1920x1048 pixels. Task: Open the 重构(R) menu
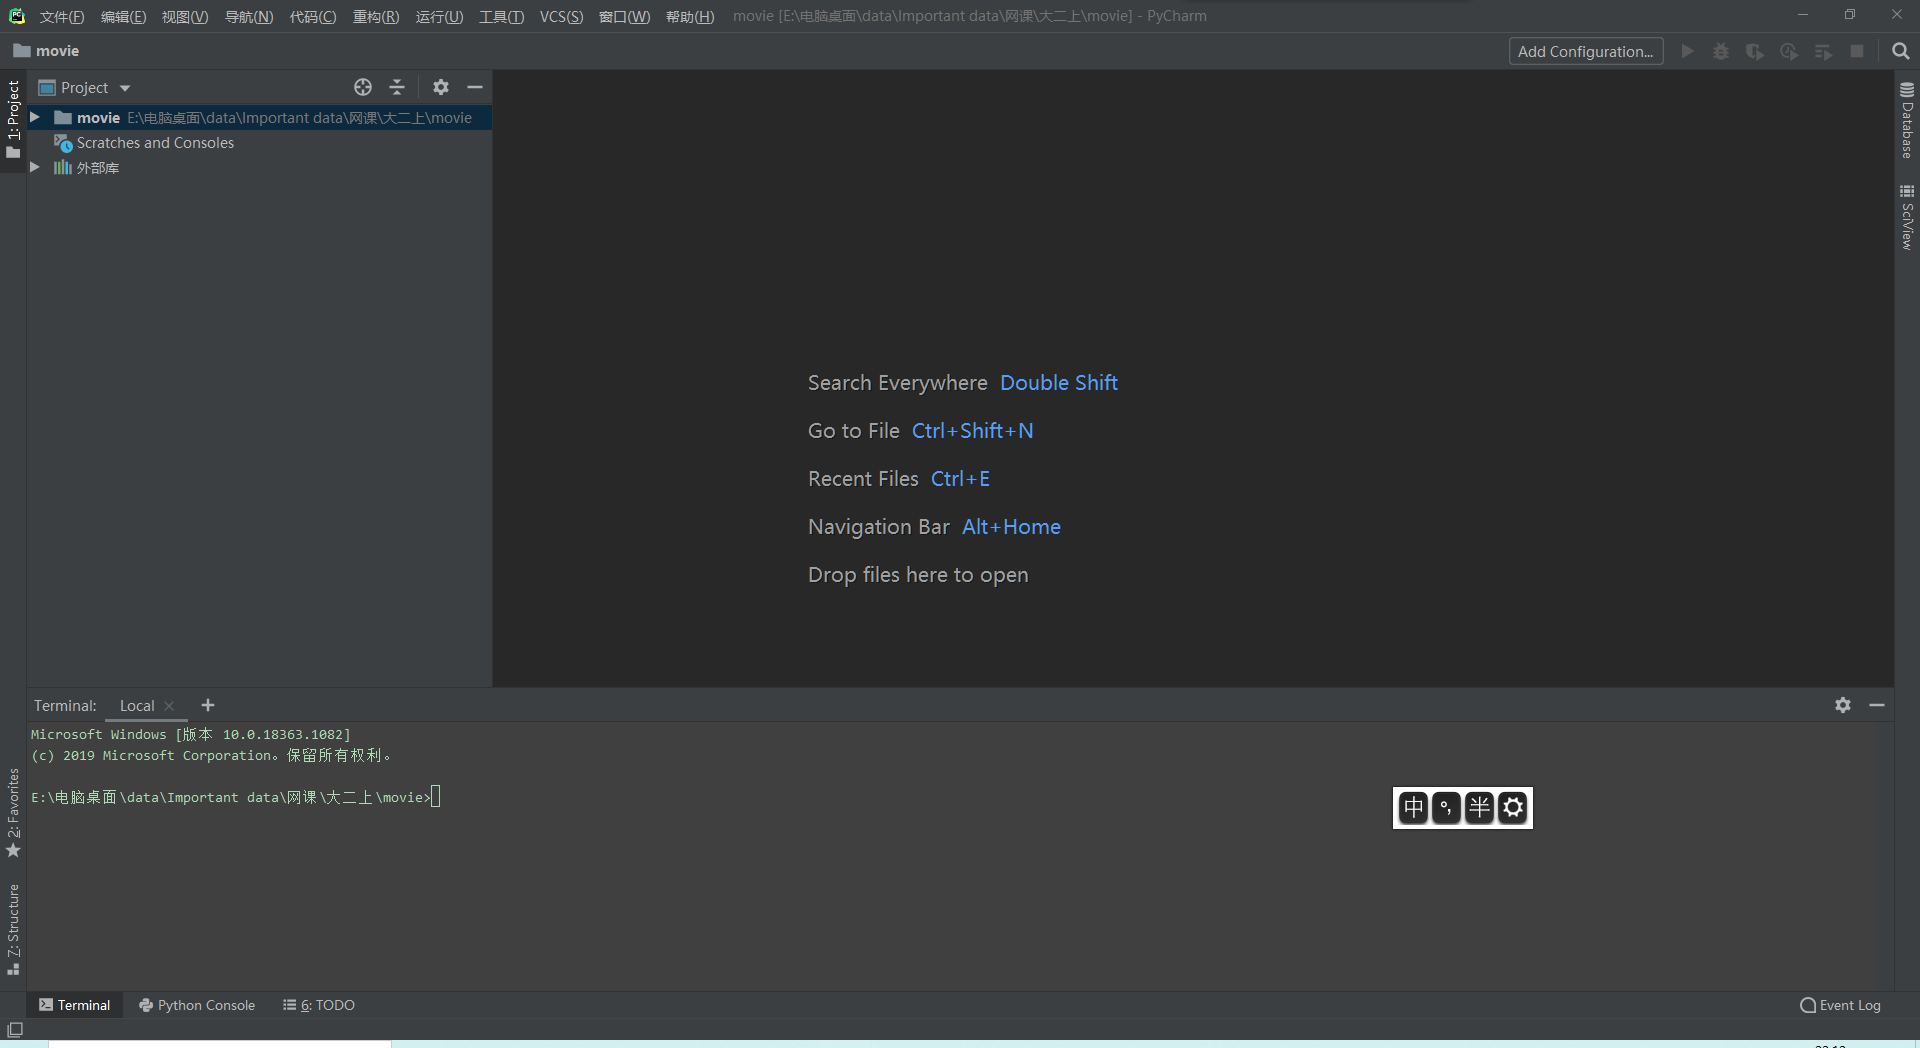pyautogui.click(x=376, y=16)
